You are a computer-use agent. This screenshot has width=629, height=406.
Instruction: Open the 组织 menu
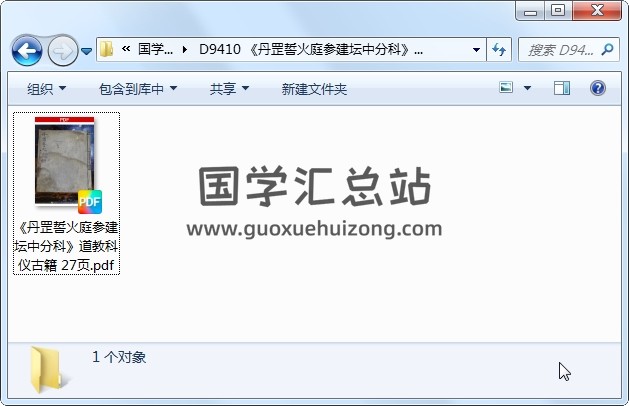point(47,89)
